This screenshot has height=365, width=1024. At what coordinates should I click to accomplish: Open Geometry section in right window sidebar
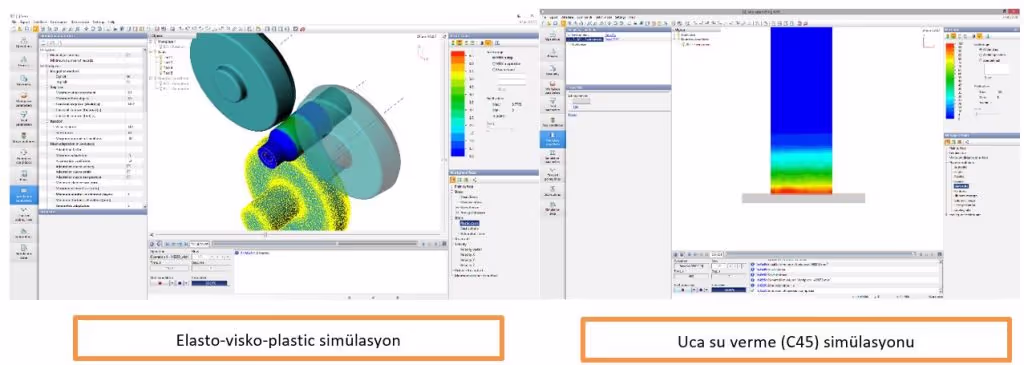(x=552, y=71)
